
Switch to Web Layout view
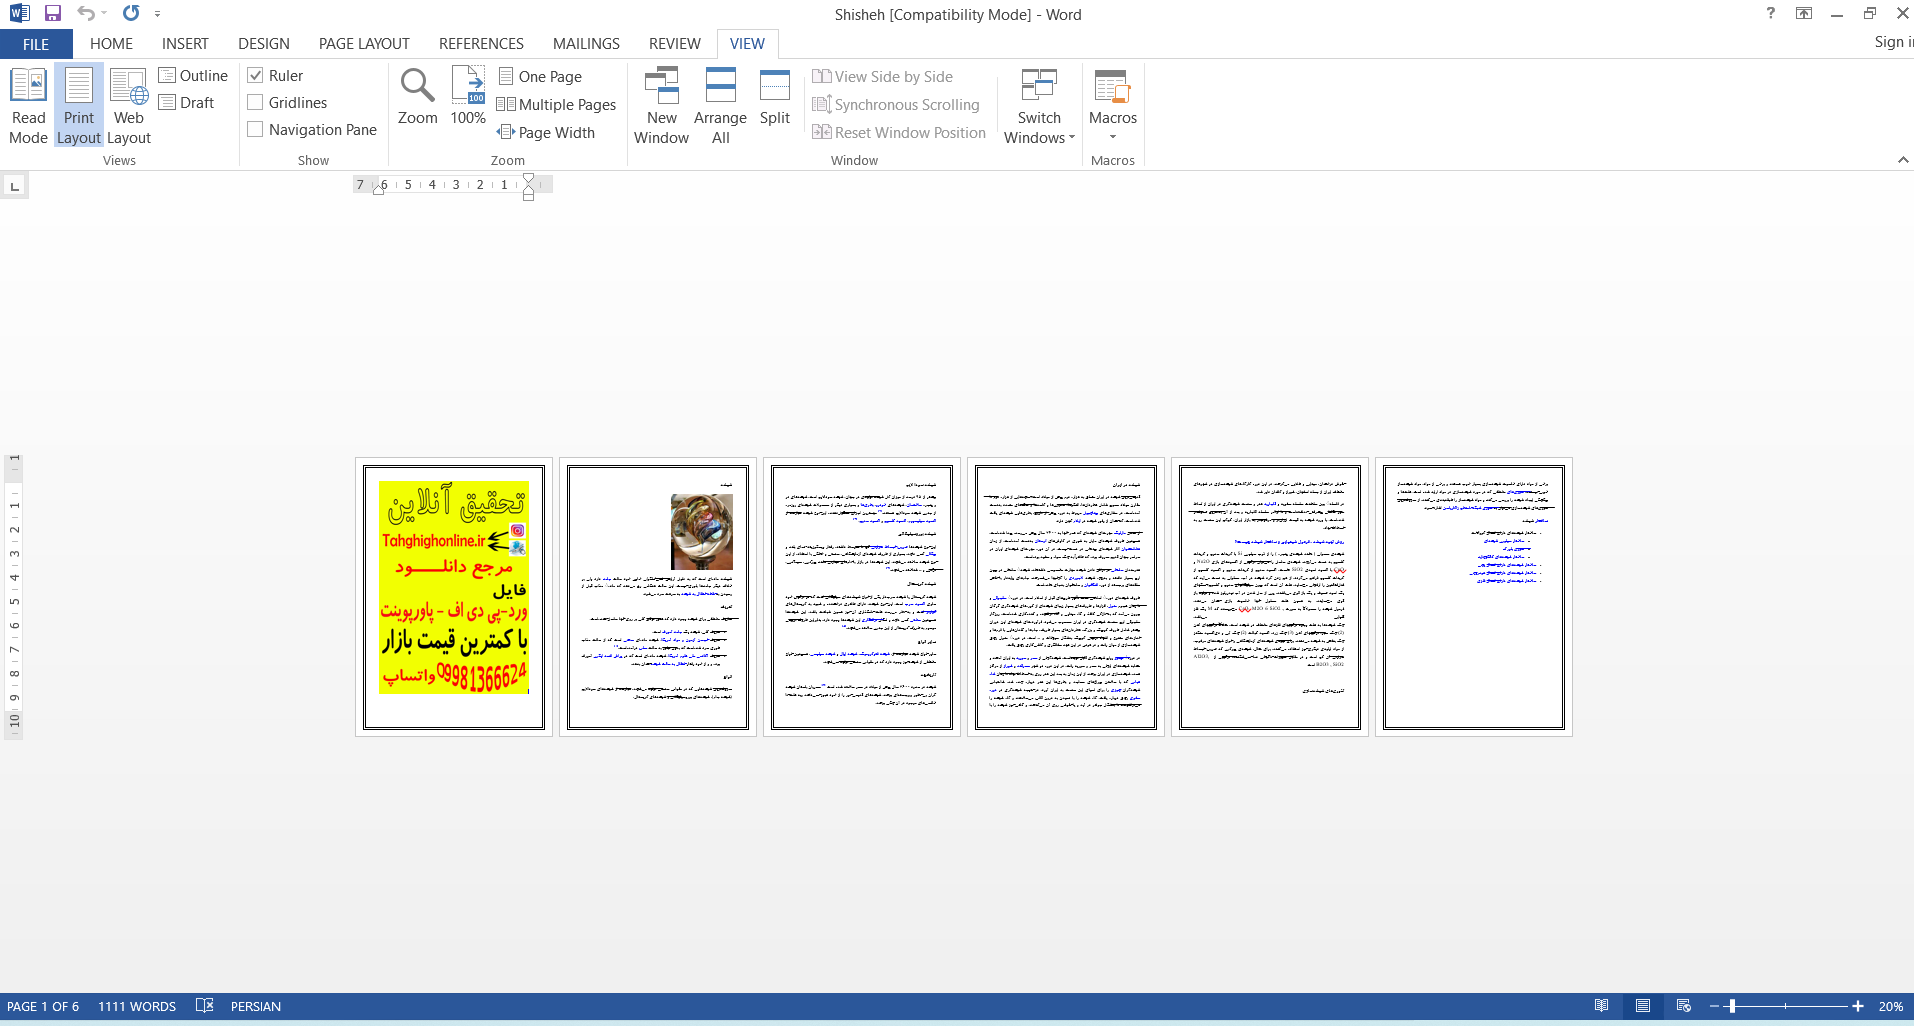(129, 106)
